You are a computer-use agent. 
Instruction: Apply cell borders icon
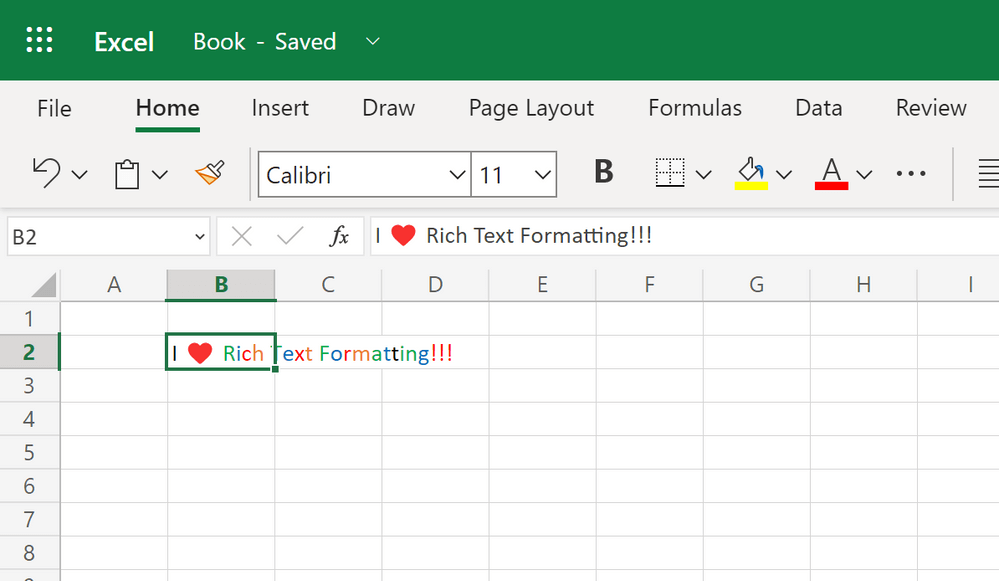tap(670, 173)
